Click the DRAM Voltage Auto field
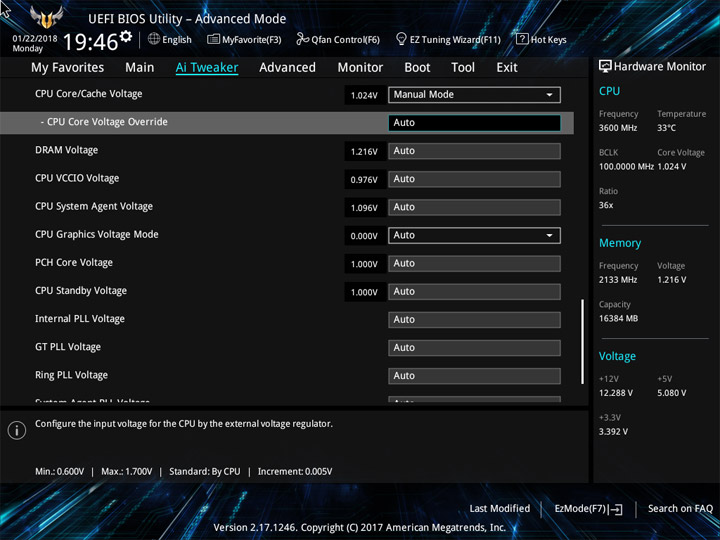720x540 pixels. pyautogui.click(x=474, y=151)
